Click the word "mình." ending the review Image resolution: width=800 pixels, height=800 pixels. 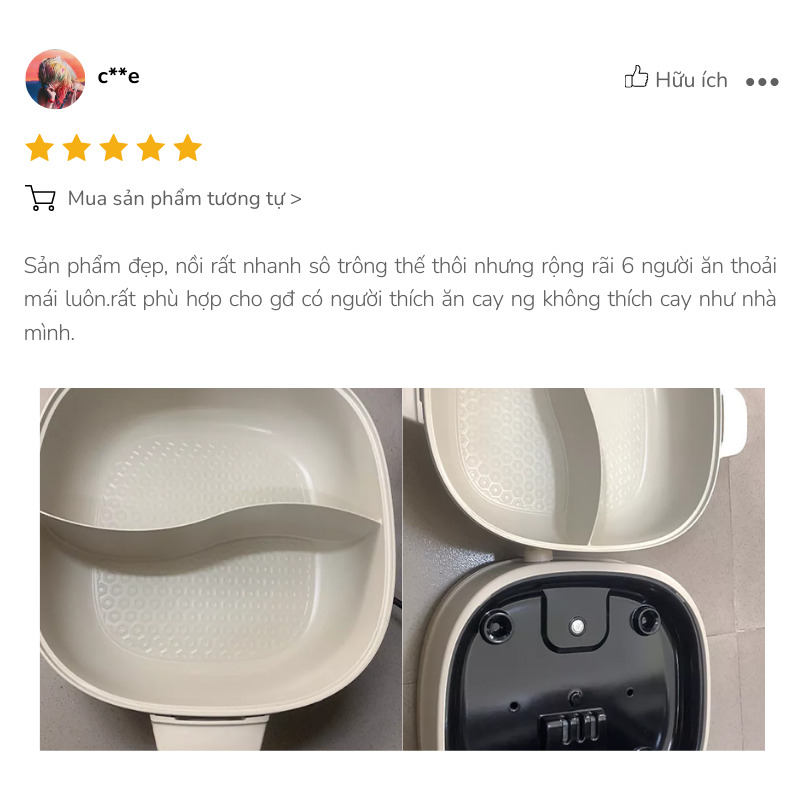click(x=49, y=333)
